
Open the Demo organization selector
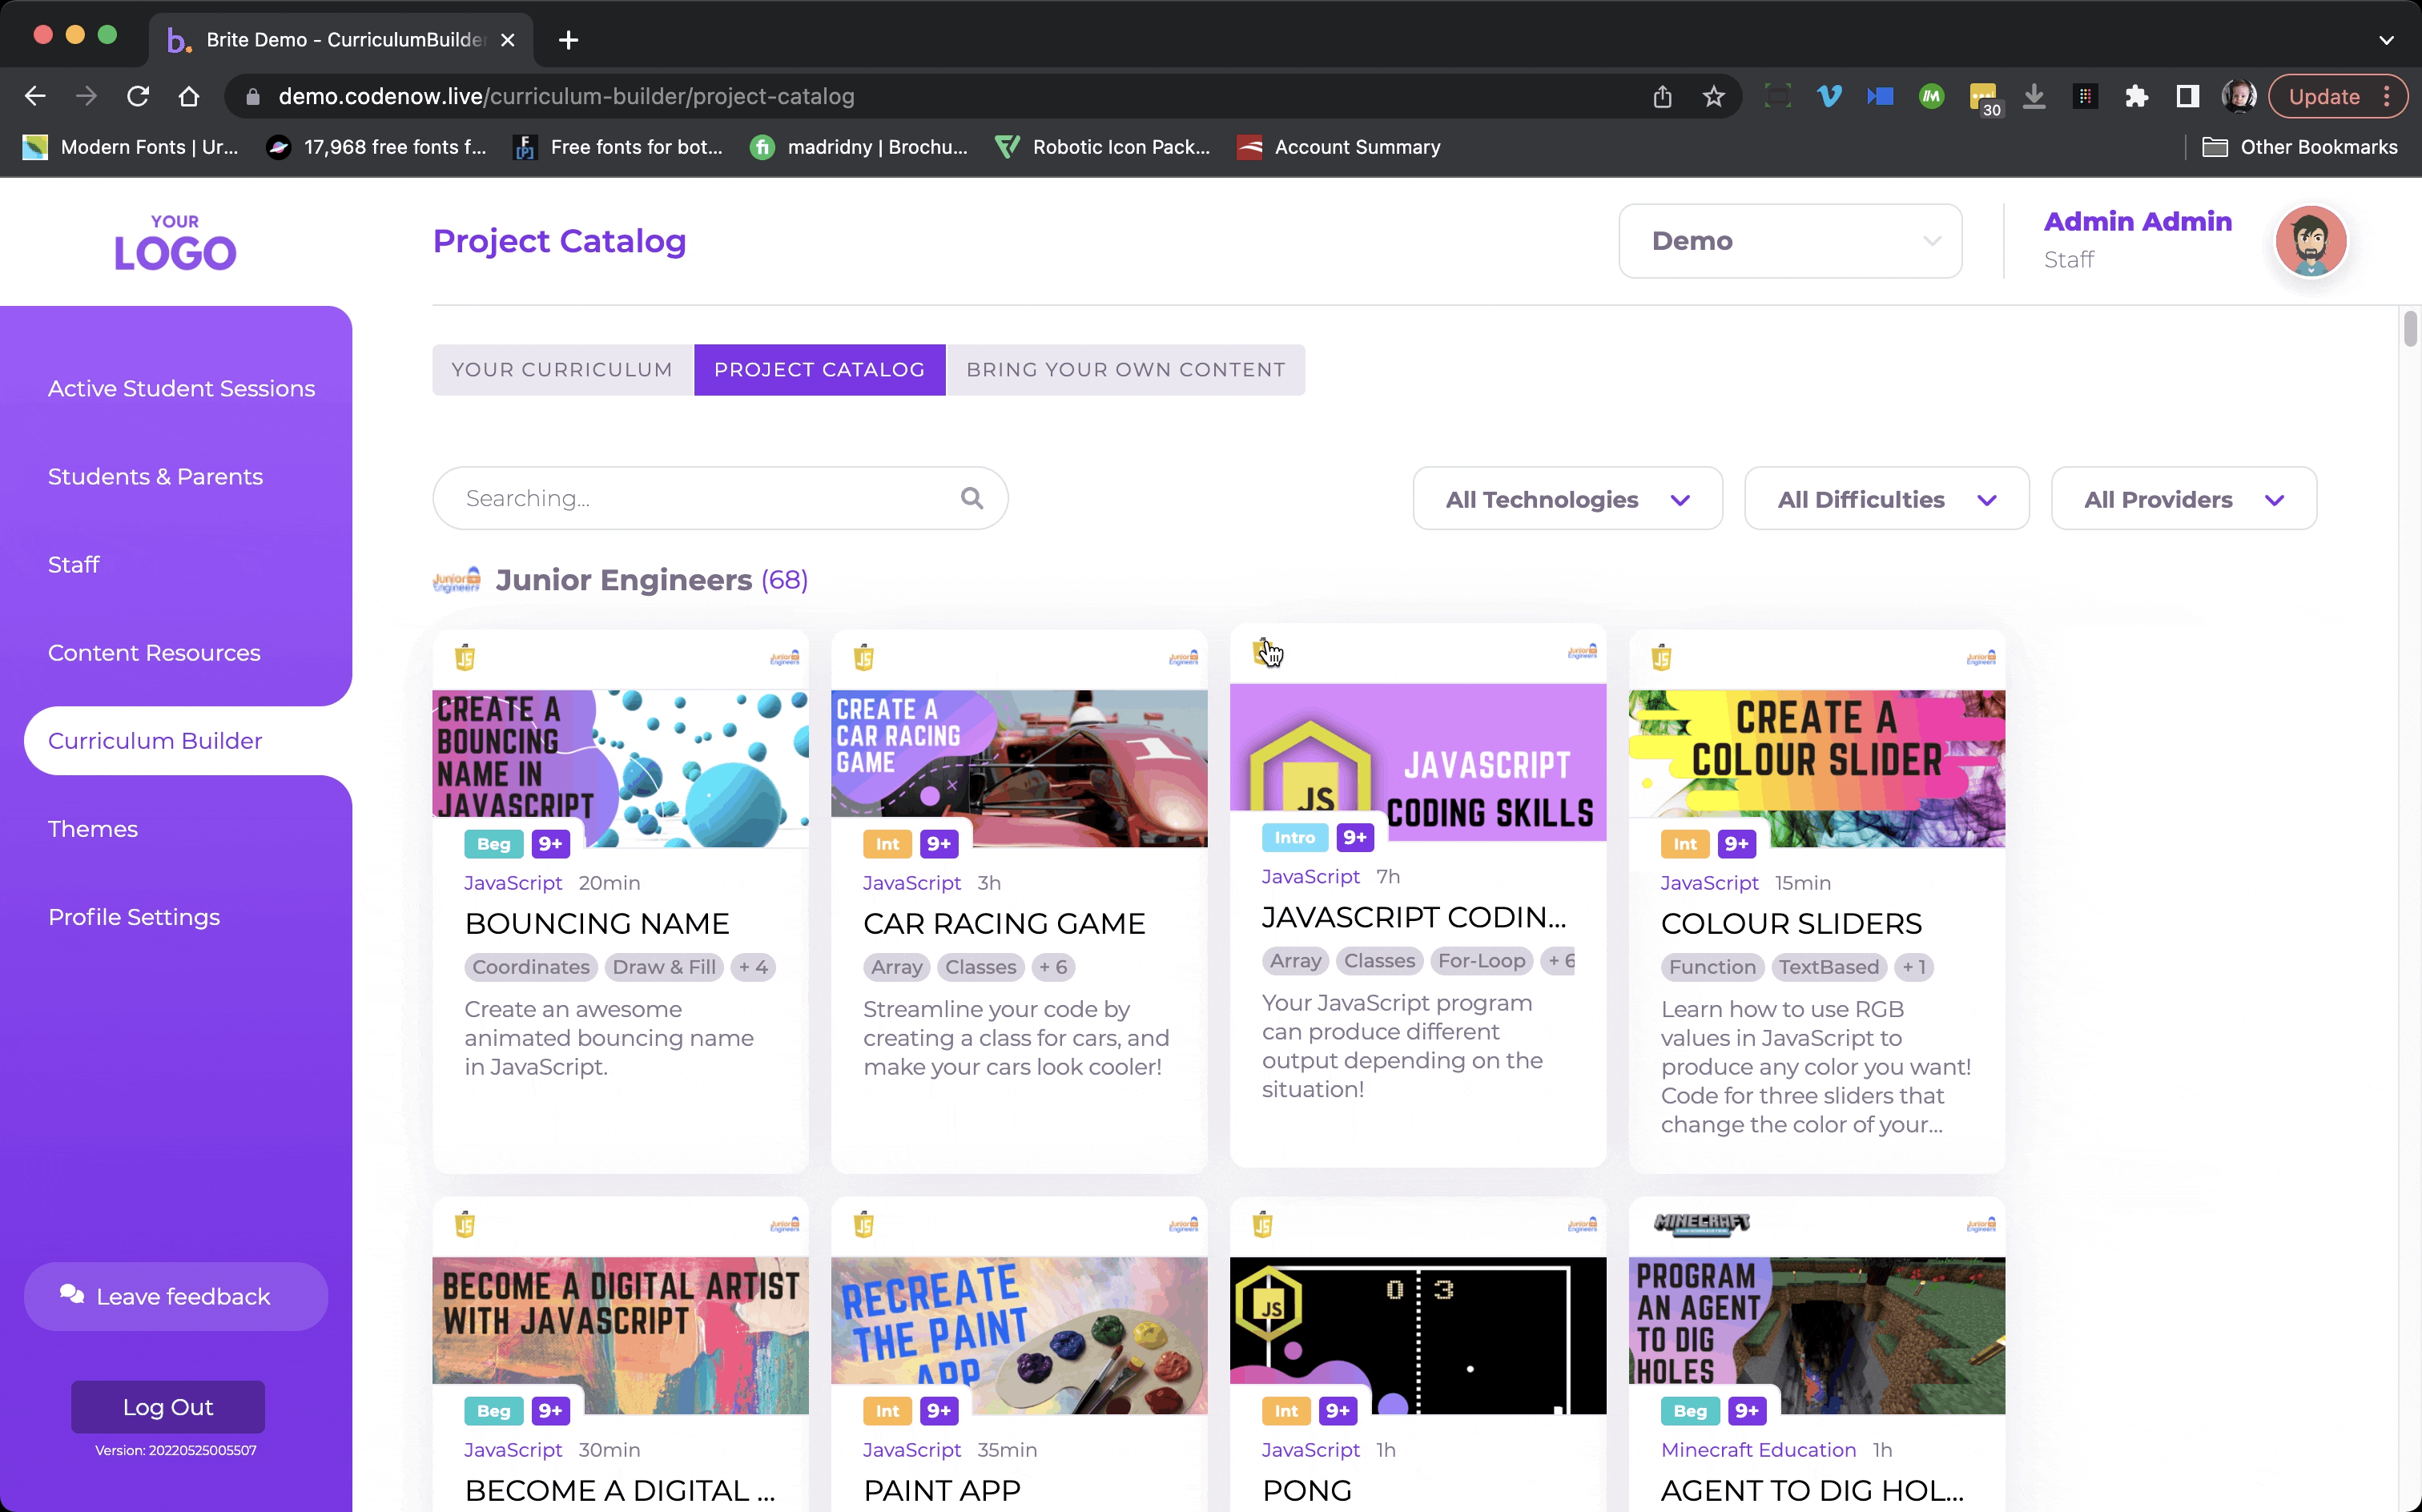click(x=1789, y=241)
